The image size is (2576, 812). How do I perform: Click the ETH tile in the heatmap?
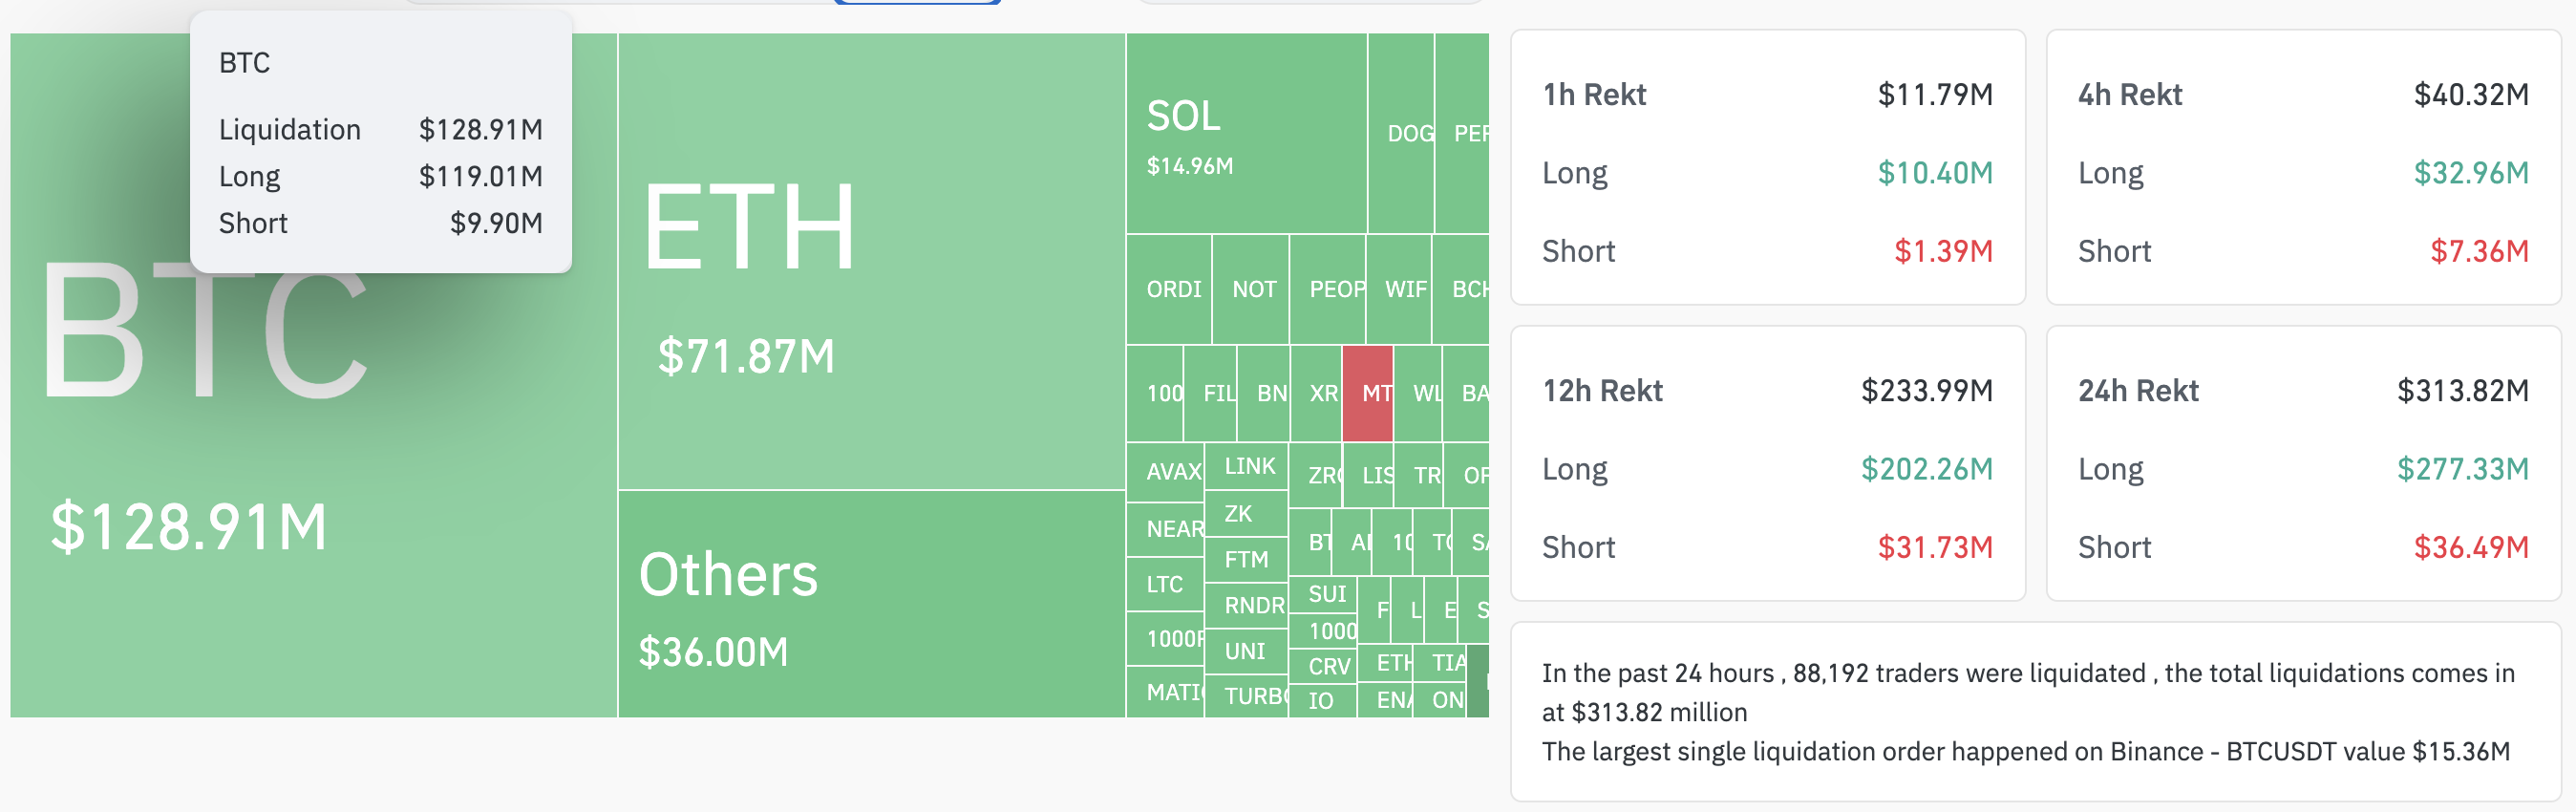tap(870, 260)
